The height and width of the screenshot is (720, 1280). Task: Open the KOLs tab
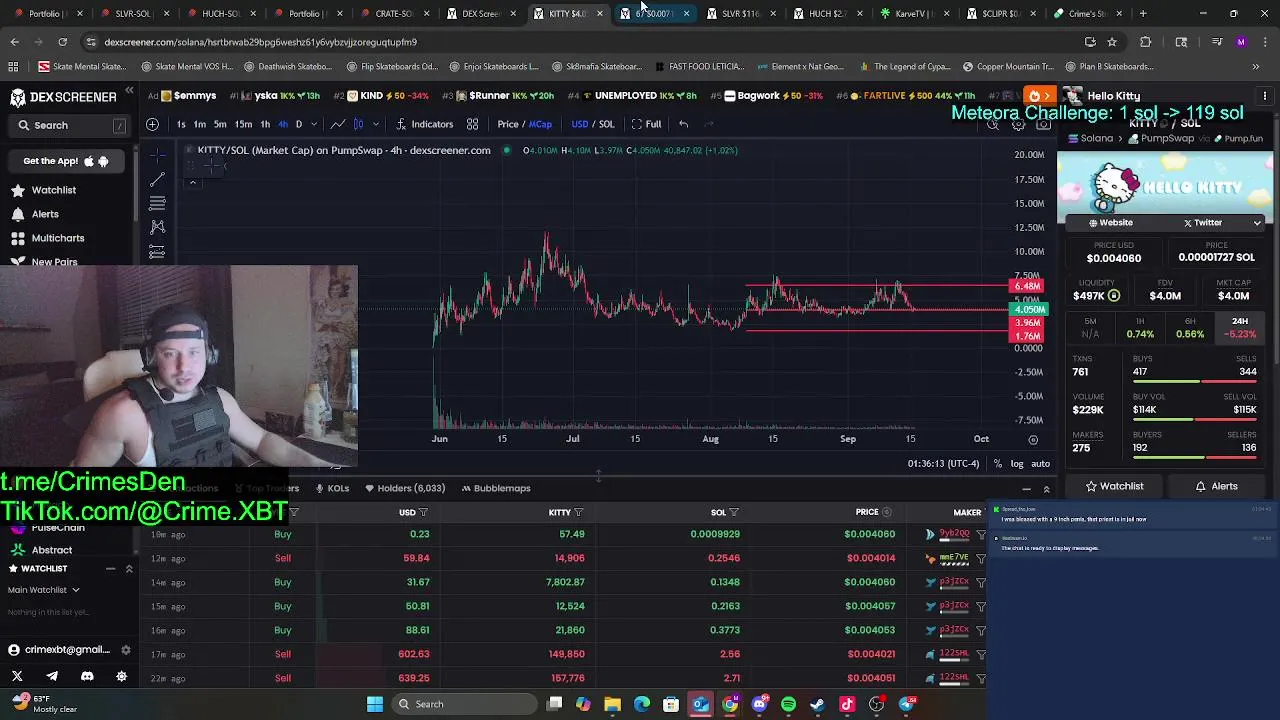[332, 488]
